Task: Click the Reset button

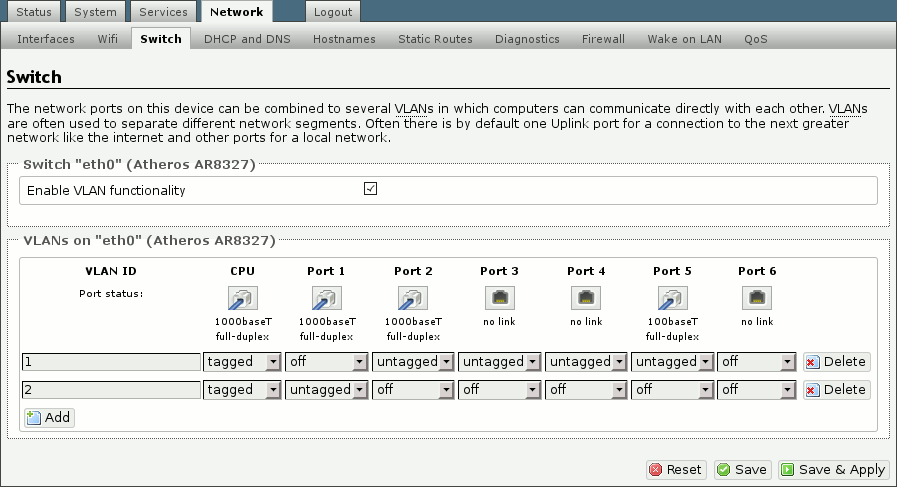Action: (x=676, y=470)
